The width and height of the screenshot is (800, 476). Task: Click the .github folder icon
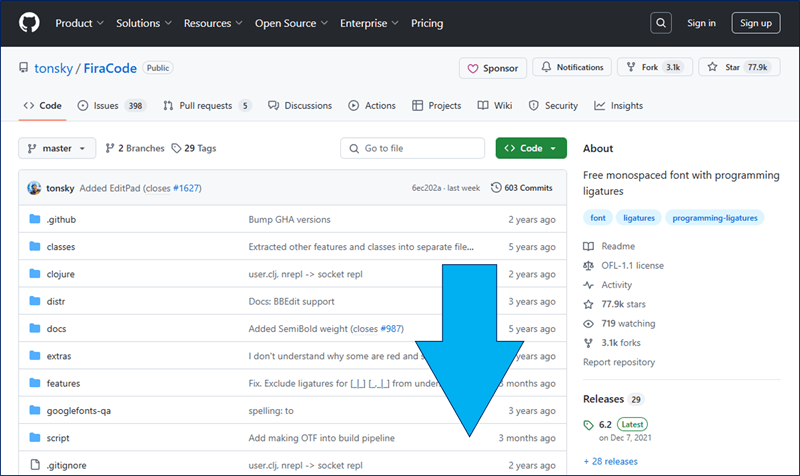click(x=35, y=219)
